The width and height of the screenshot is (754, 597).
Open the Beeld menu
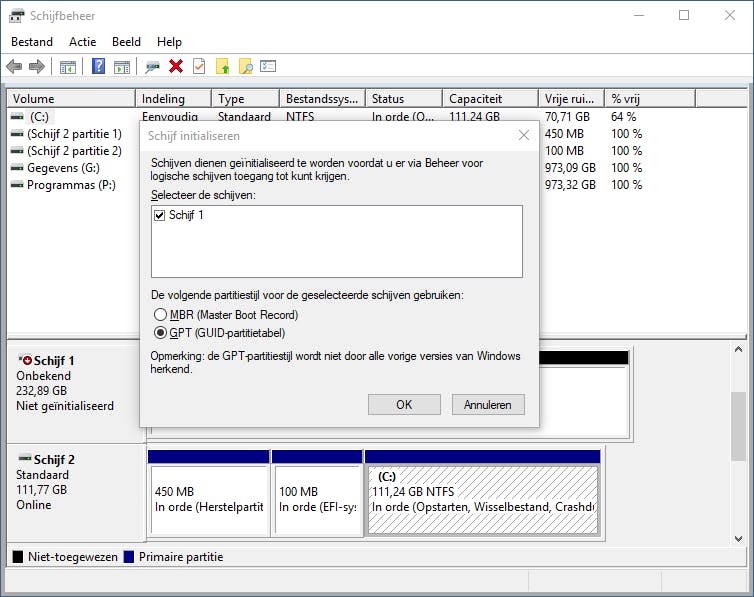[x=126, y=42]
